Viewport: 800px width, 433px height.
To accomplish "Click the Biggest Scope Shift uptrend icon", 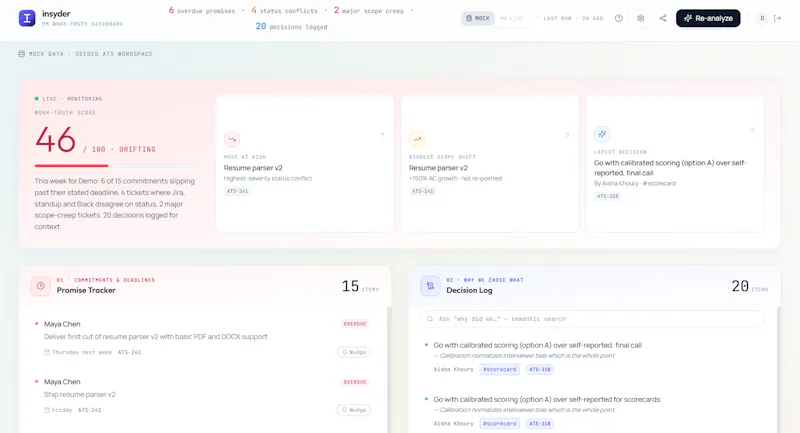I will [x=417, y=139].
